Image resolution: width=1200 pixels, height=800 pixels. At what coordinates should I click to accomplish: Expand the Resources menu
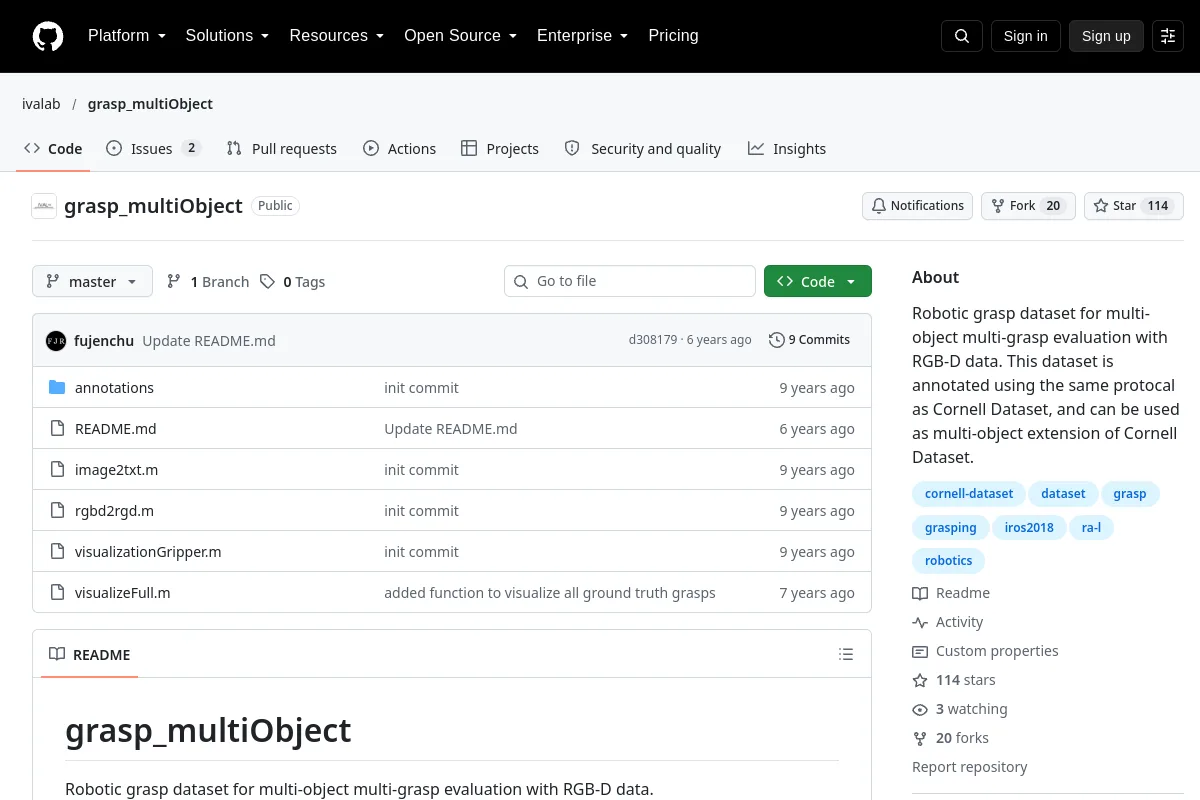(x=337, y=36)
